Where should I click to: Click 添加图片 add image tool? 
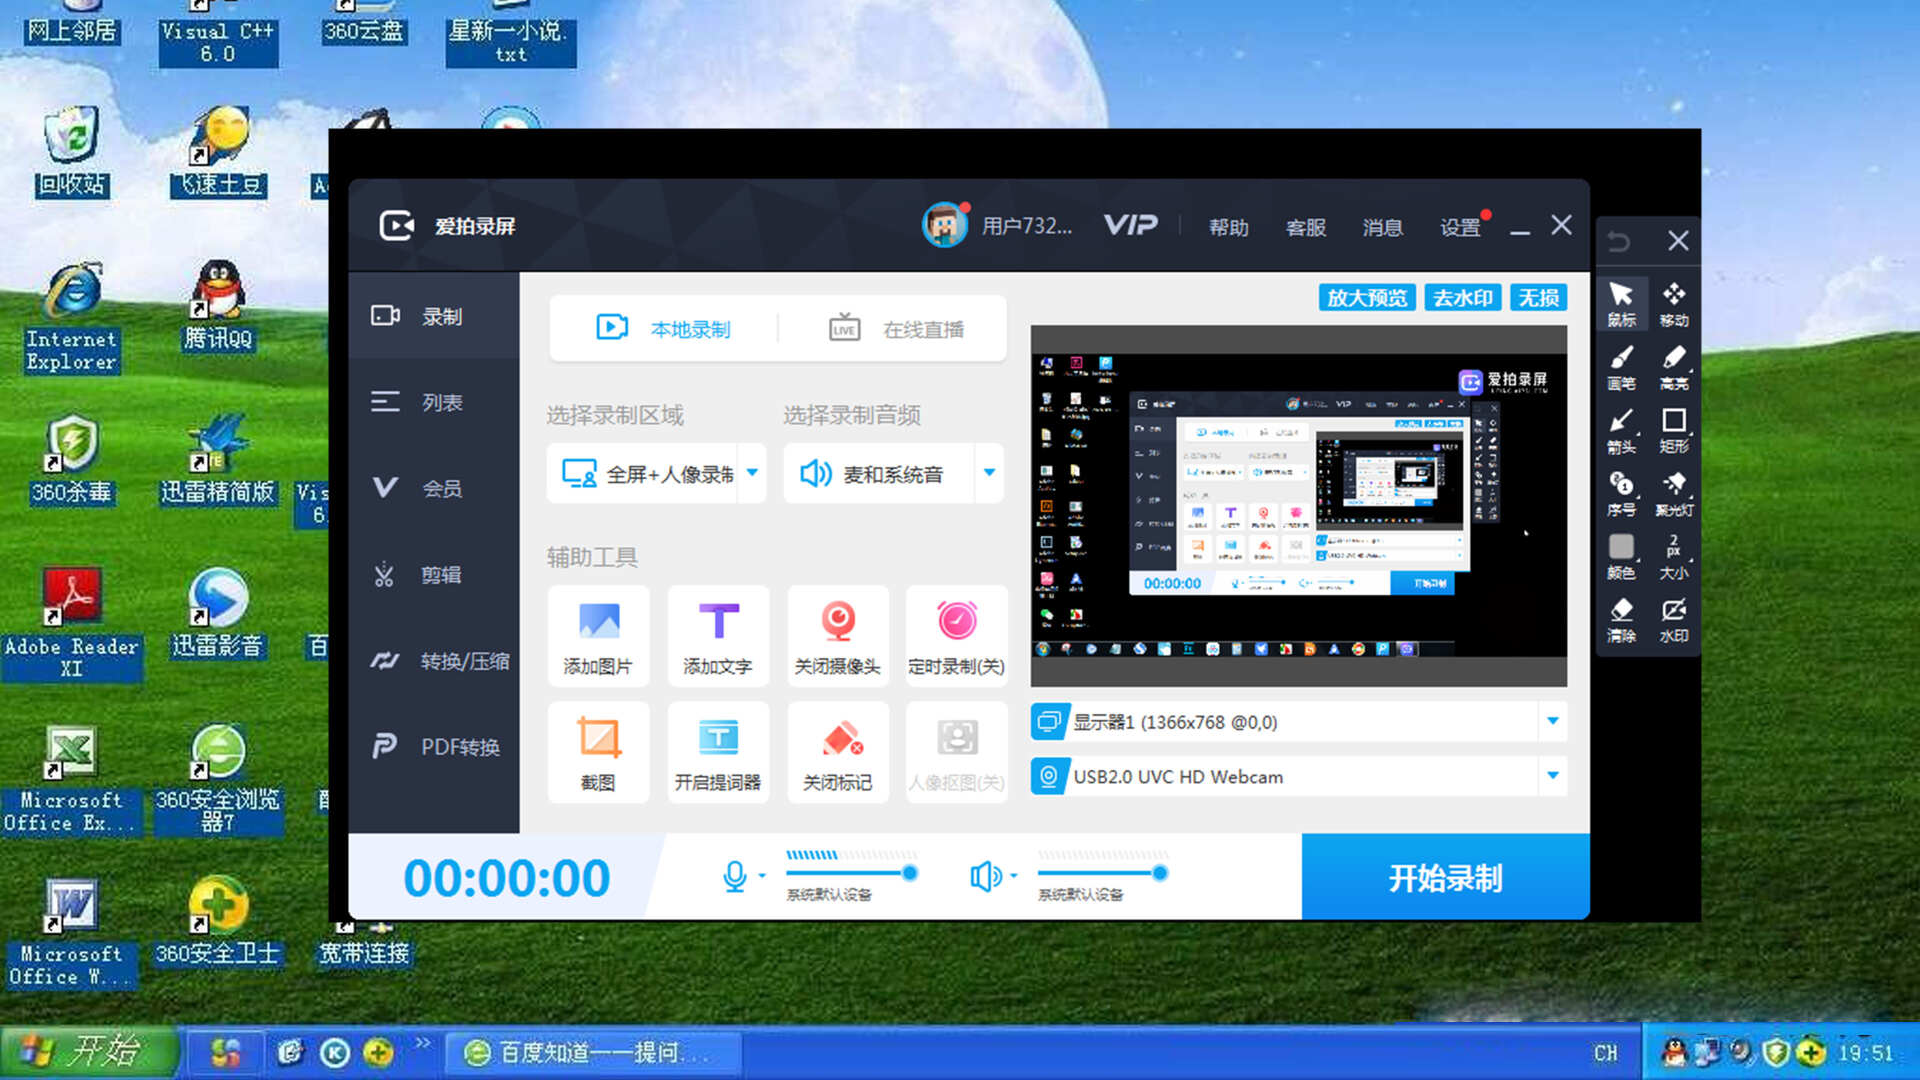[598, 636]
